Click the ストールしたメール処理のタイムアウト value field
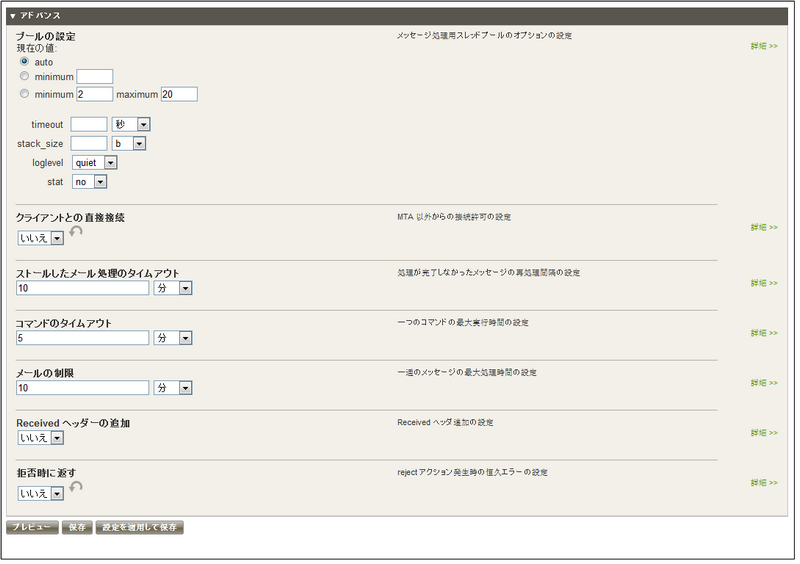The height and width of the screenshot is (564, 800). point(83,288)
